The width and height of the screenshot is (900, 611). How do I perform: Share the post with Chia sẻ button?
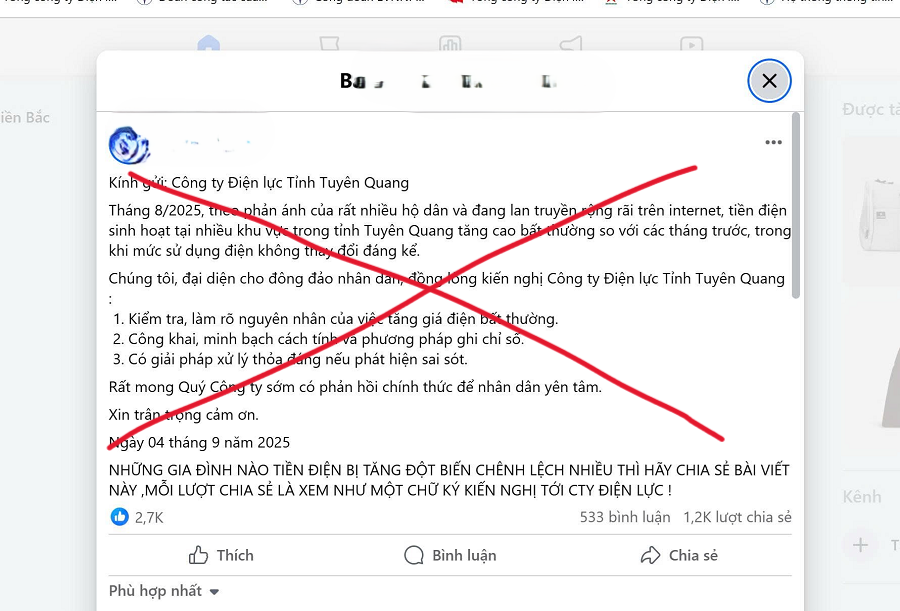click(x=679, y=555)
